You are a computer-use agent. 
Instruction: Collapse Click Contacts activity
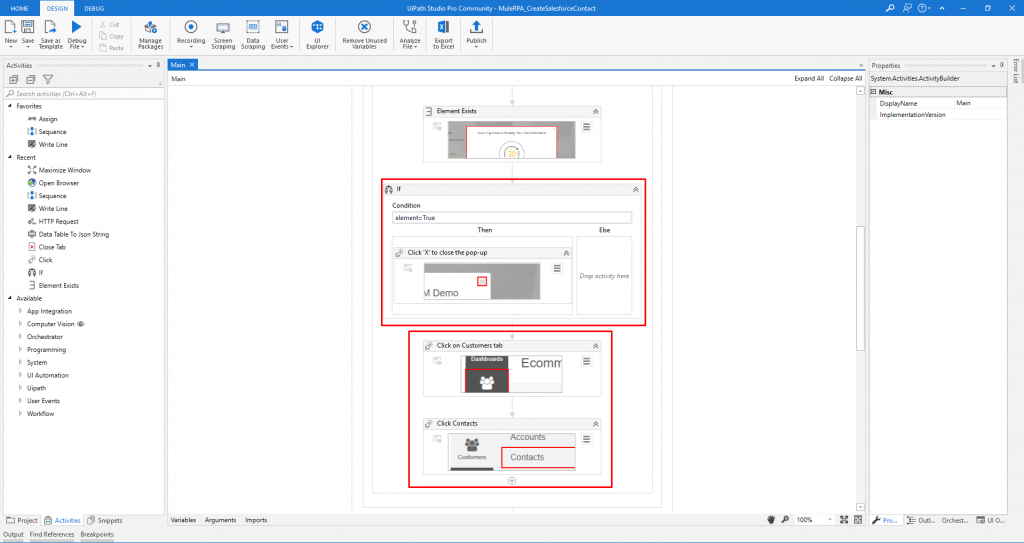595,423
